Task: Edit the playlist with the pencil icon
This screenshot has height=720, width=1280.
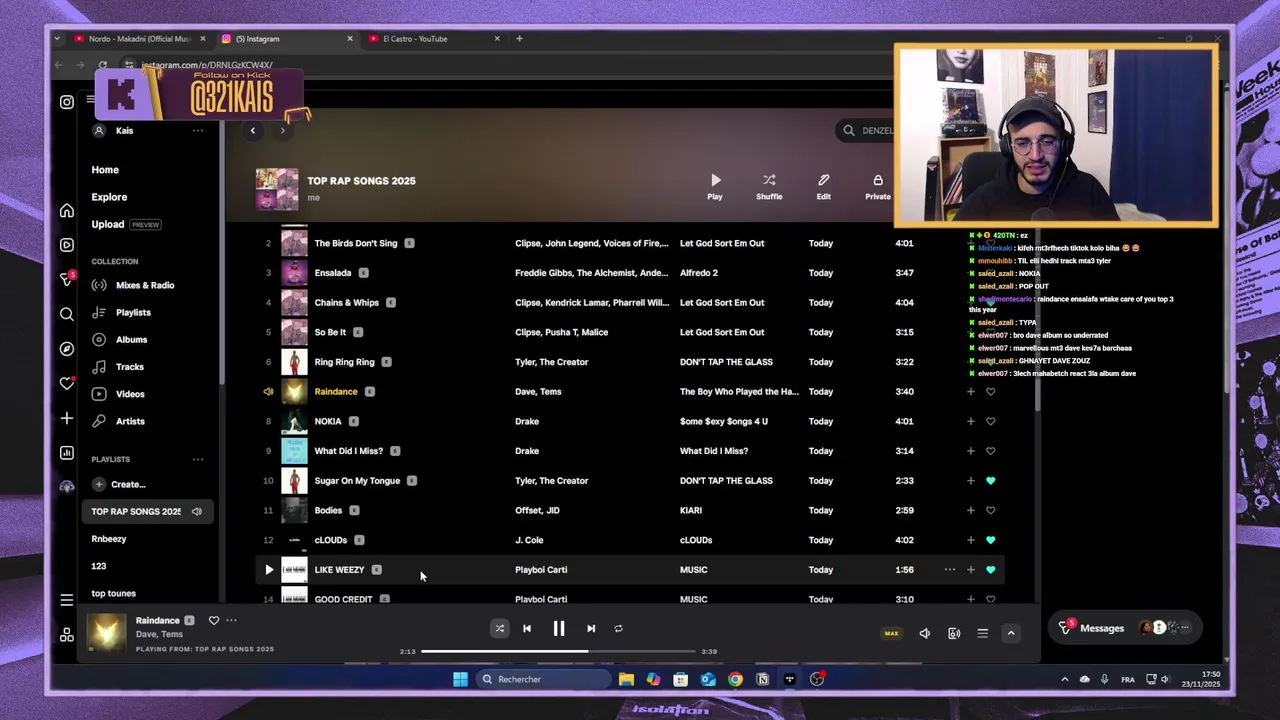Action: coord(823,187)
